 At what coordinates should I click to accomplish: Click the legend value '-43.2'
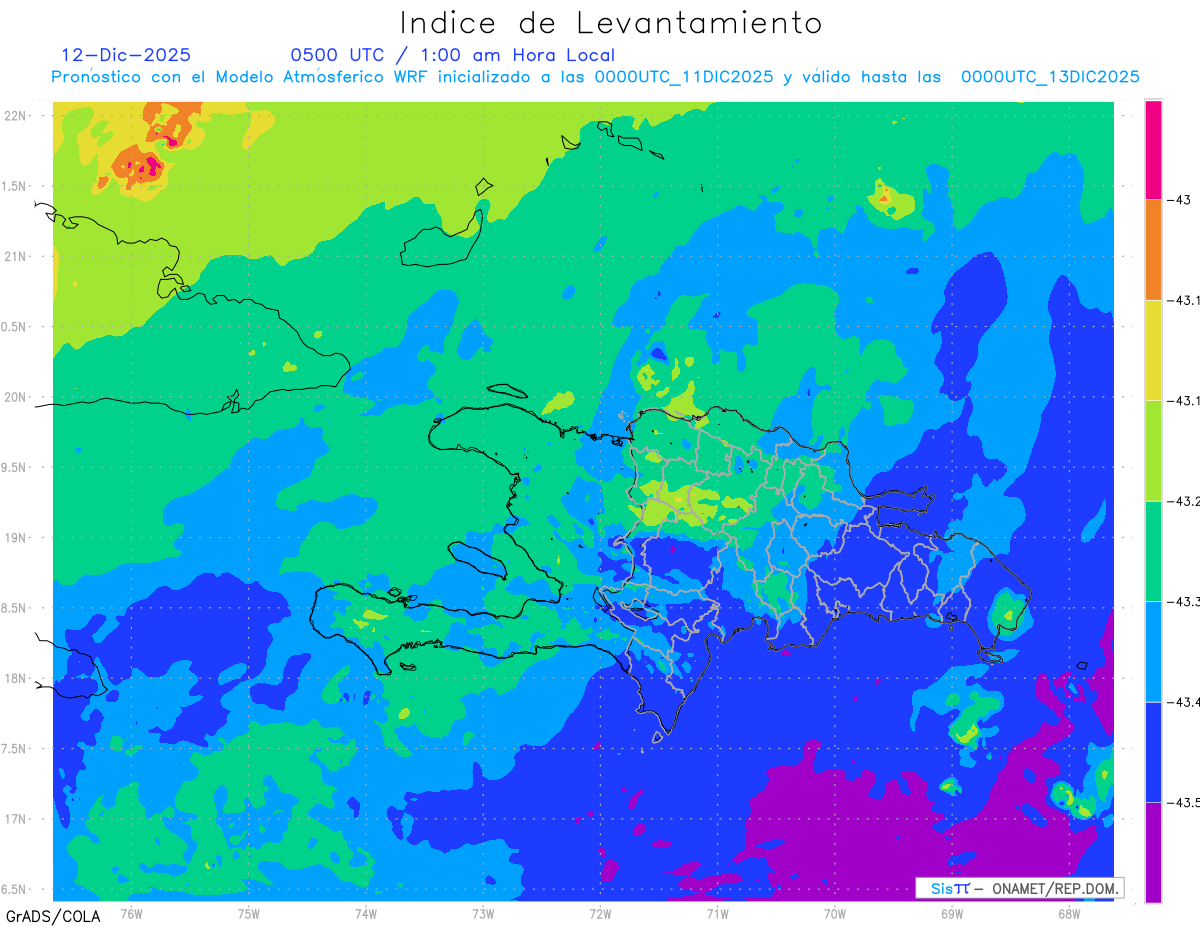(1186, 501)
